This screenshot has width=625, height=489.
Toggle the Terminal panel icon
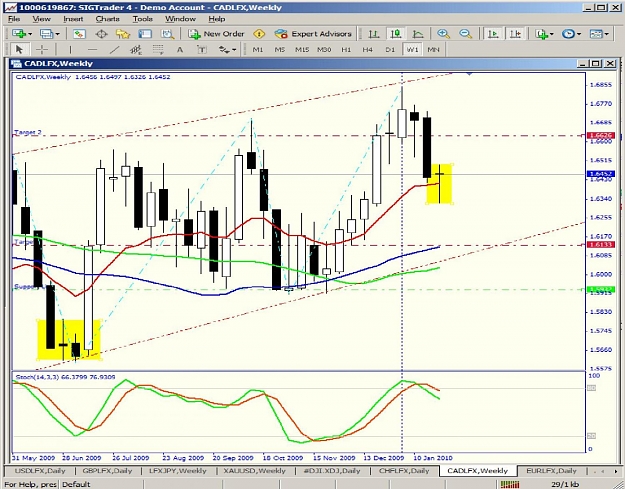[x=145, y=34]
